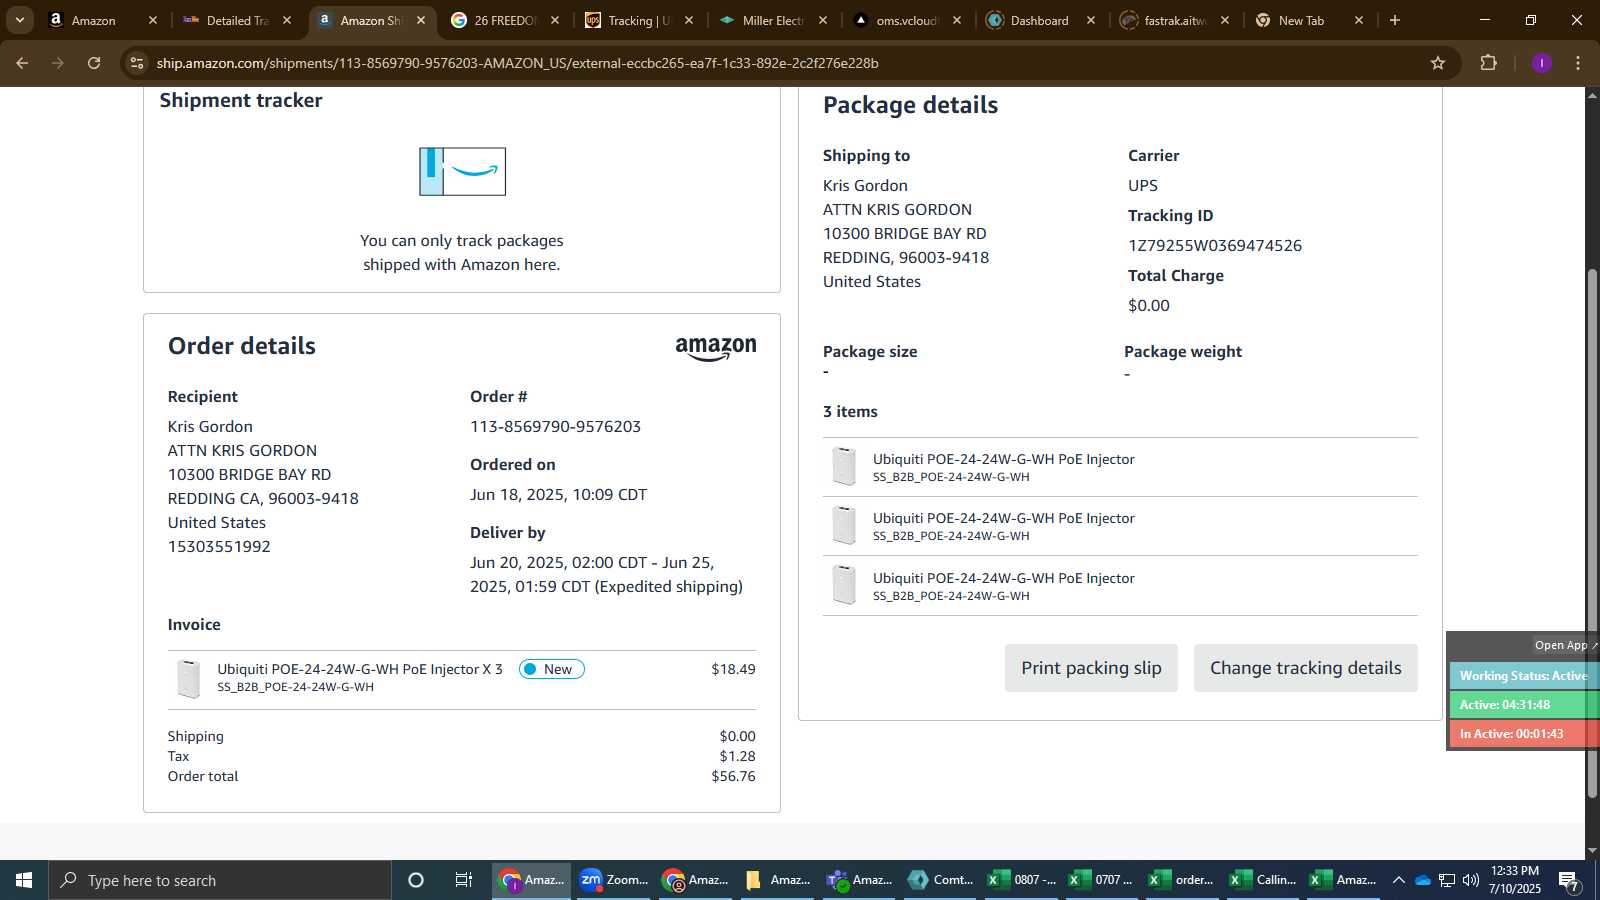Open the volume speaker icon
1600x900 pixels.
[1470, 880]
